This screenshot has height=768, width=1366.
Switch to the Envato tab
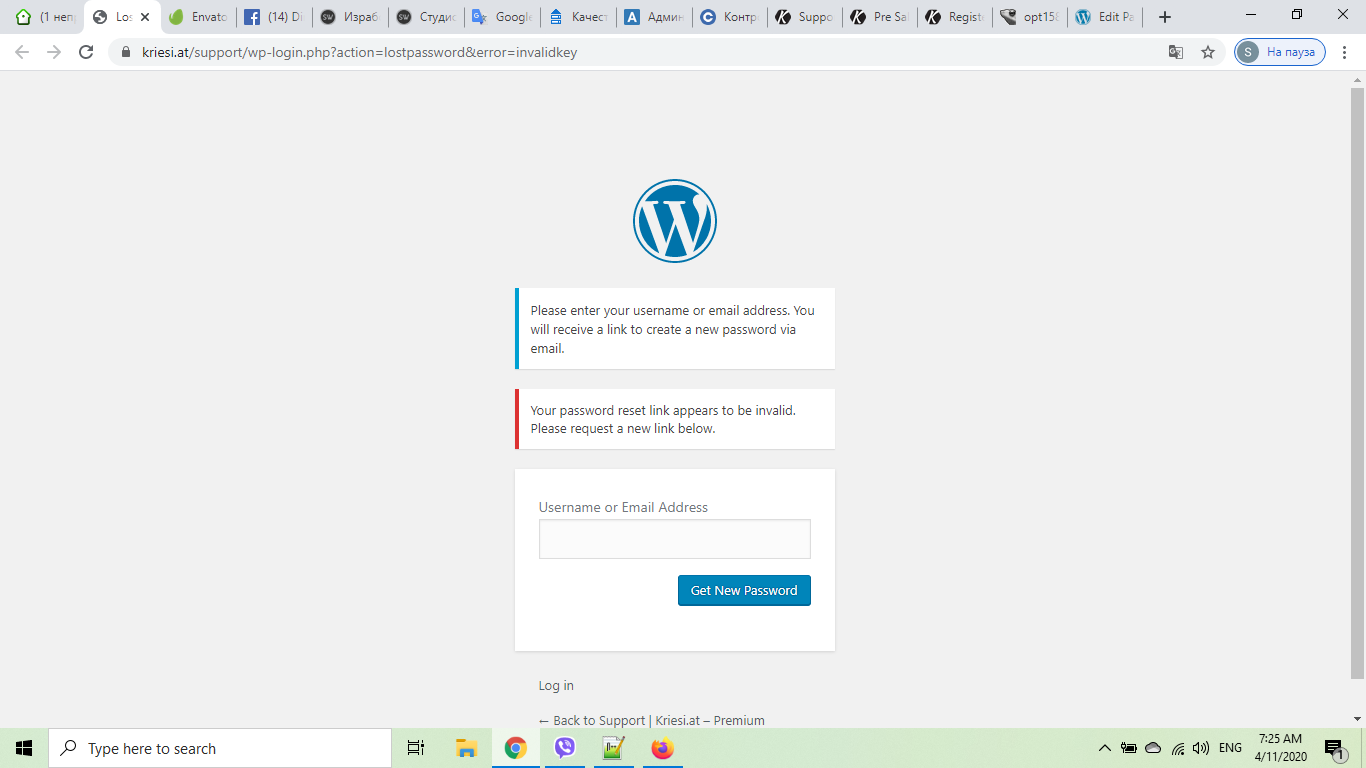[x=198, y=17]
